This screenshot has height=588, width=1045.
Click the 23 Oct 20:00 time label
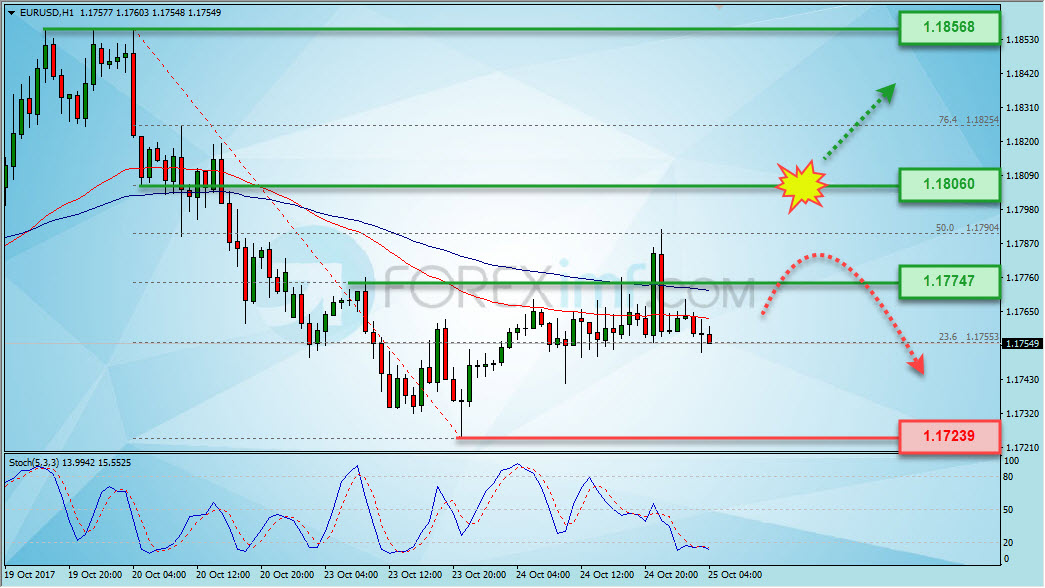[x=479, y=575]
